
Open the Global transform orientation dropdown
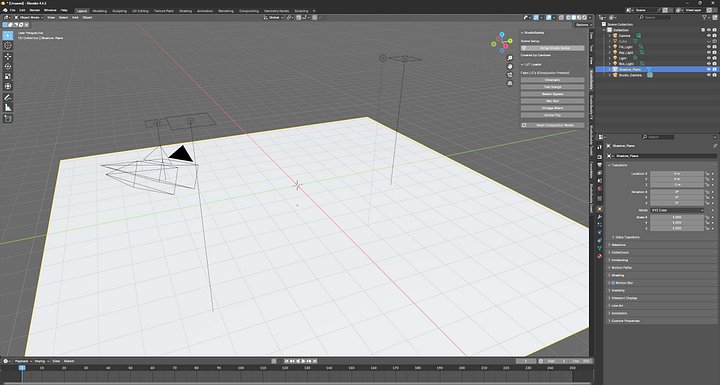[273, 17]
